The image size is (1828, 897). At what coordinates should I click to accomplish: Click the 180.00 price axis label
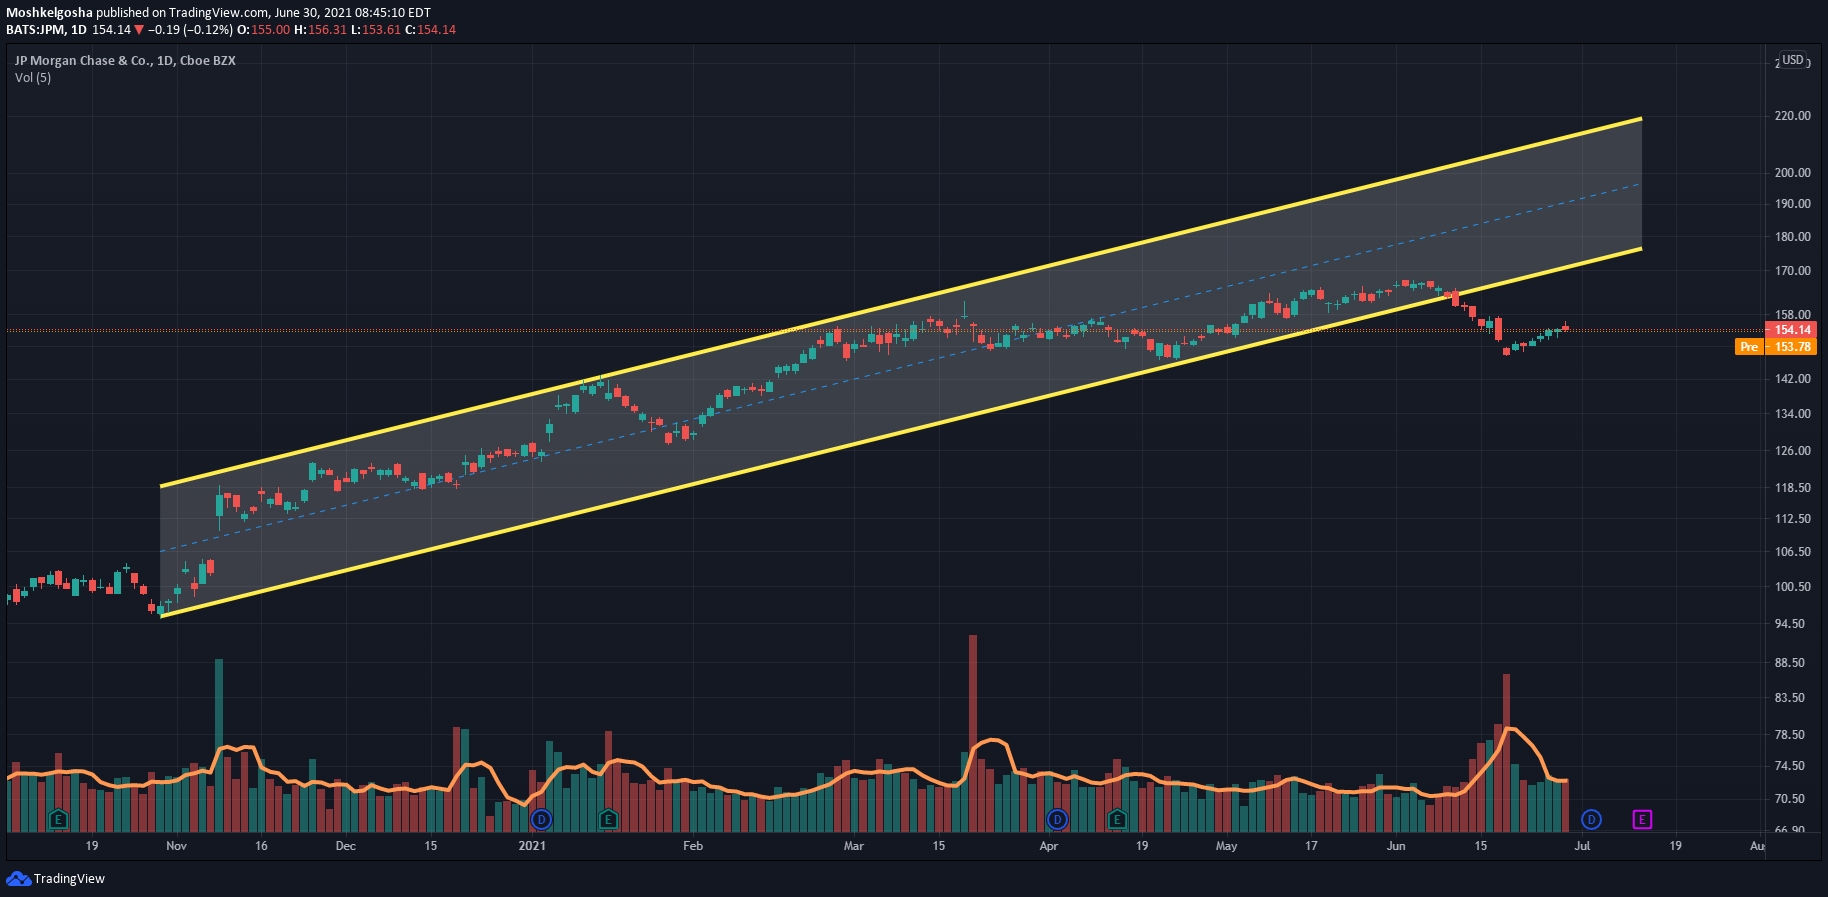click(1792, 237)
